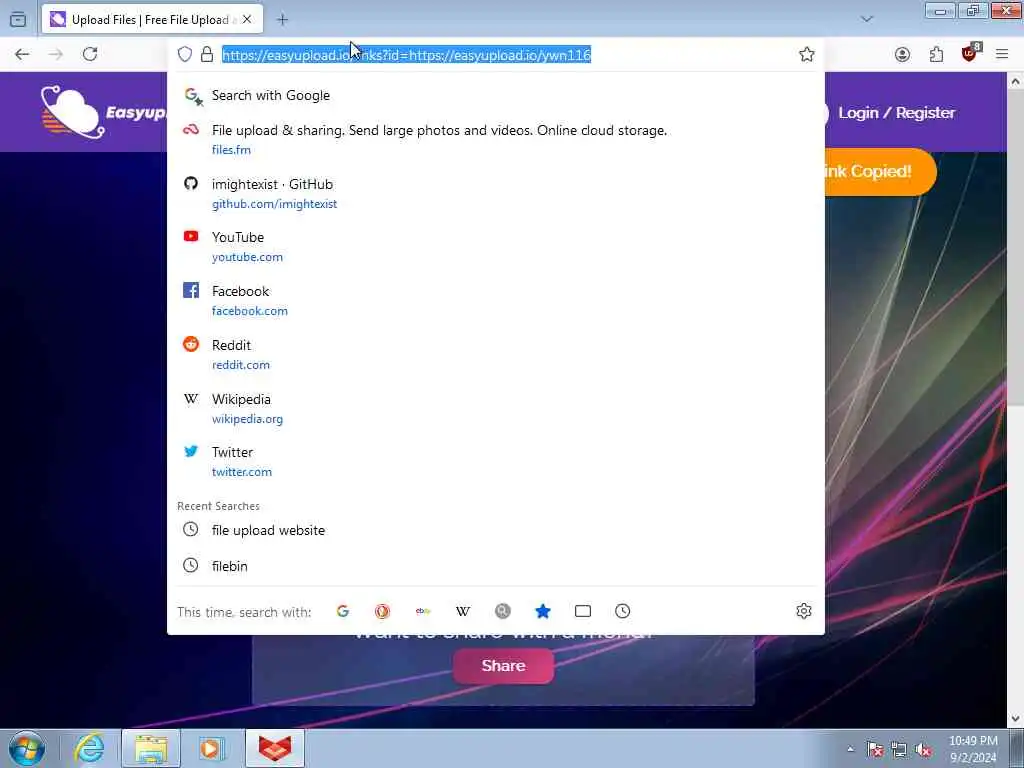
Task: Bookmark this page with the star
Action: (807, 54)
